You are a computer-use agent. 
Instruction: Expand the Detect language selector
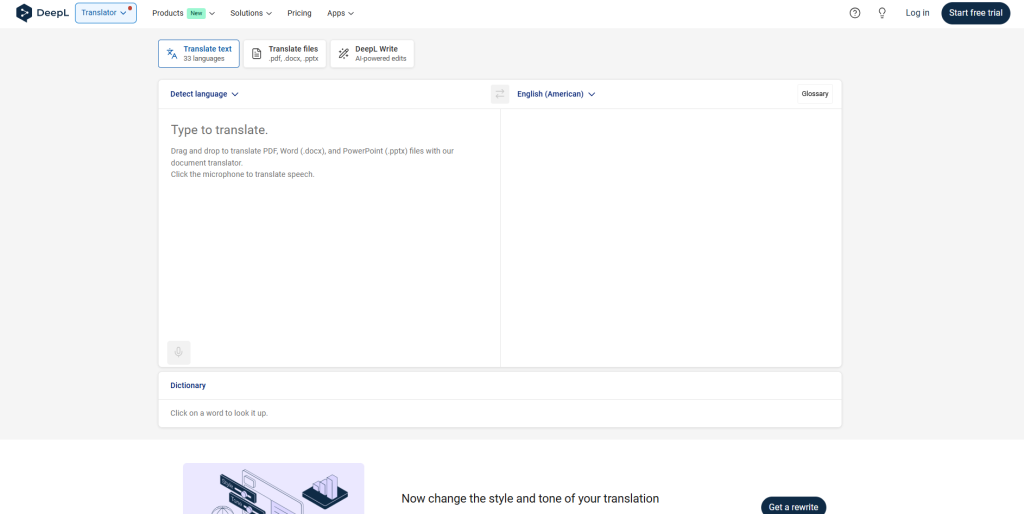click(204, 94)
